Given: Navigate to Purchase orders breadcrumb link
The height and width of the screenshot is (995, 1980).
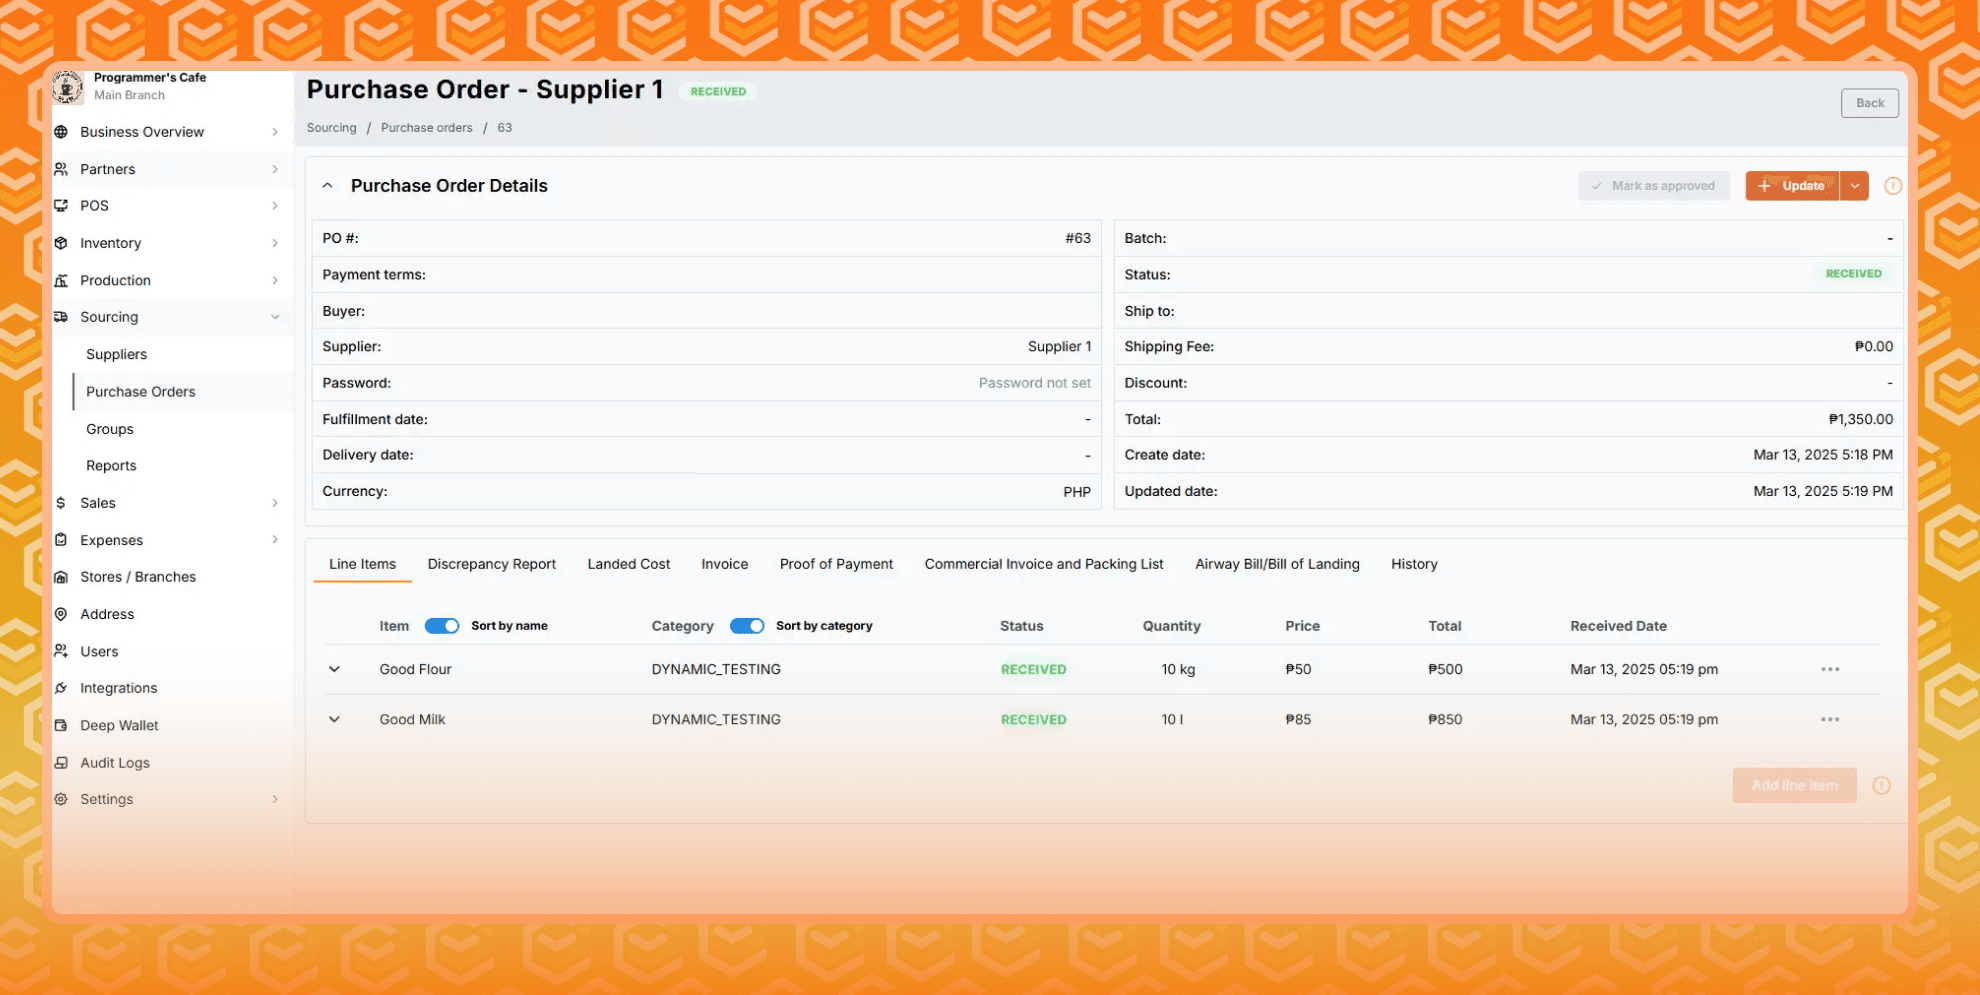Looking at the screenshot, I should point(427,127).
